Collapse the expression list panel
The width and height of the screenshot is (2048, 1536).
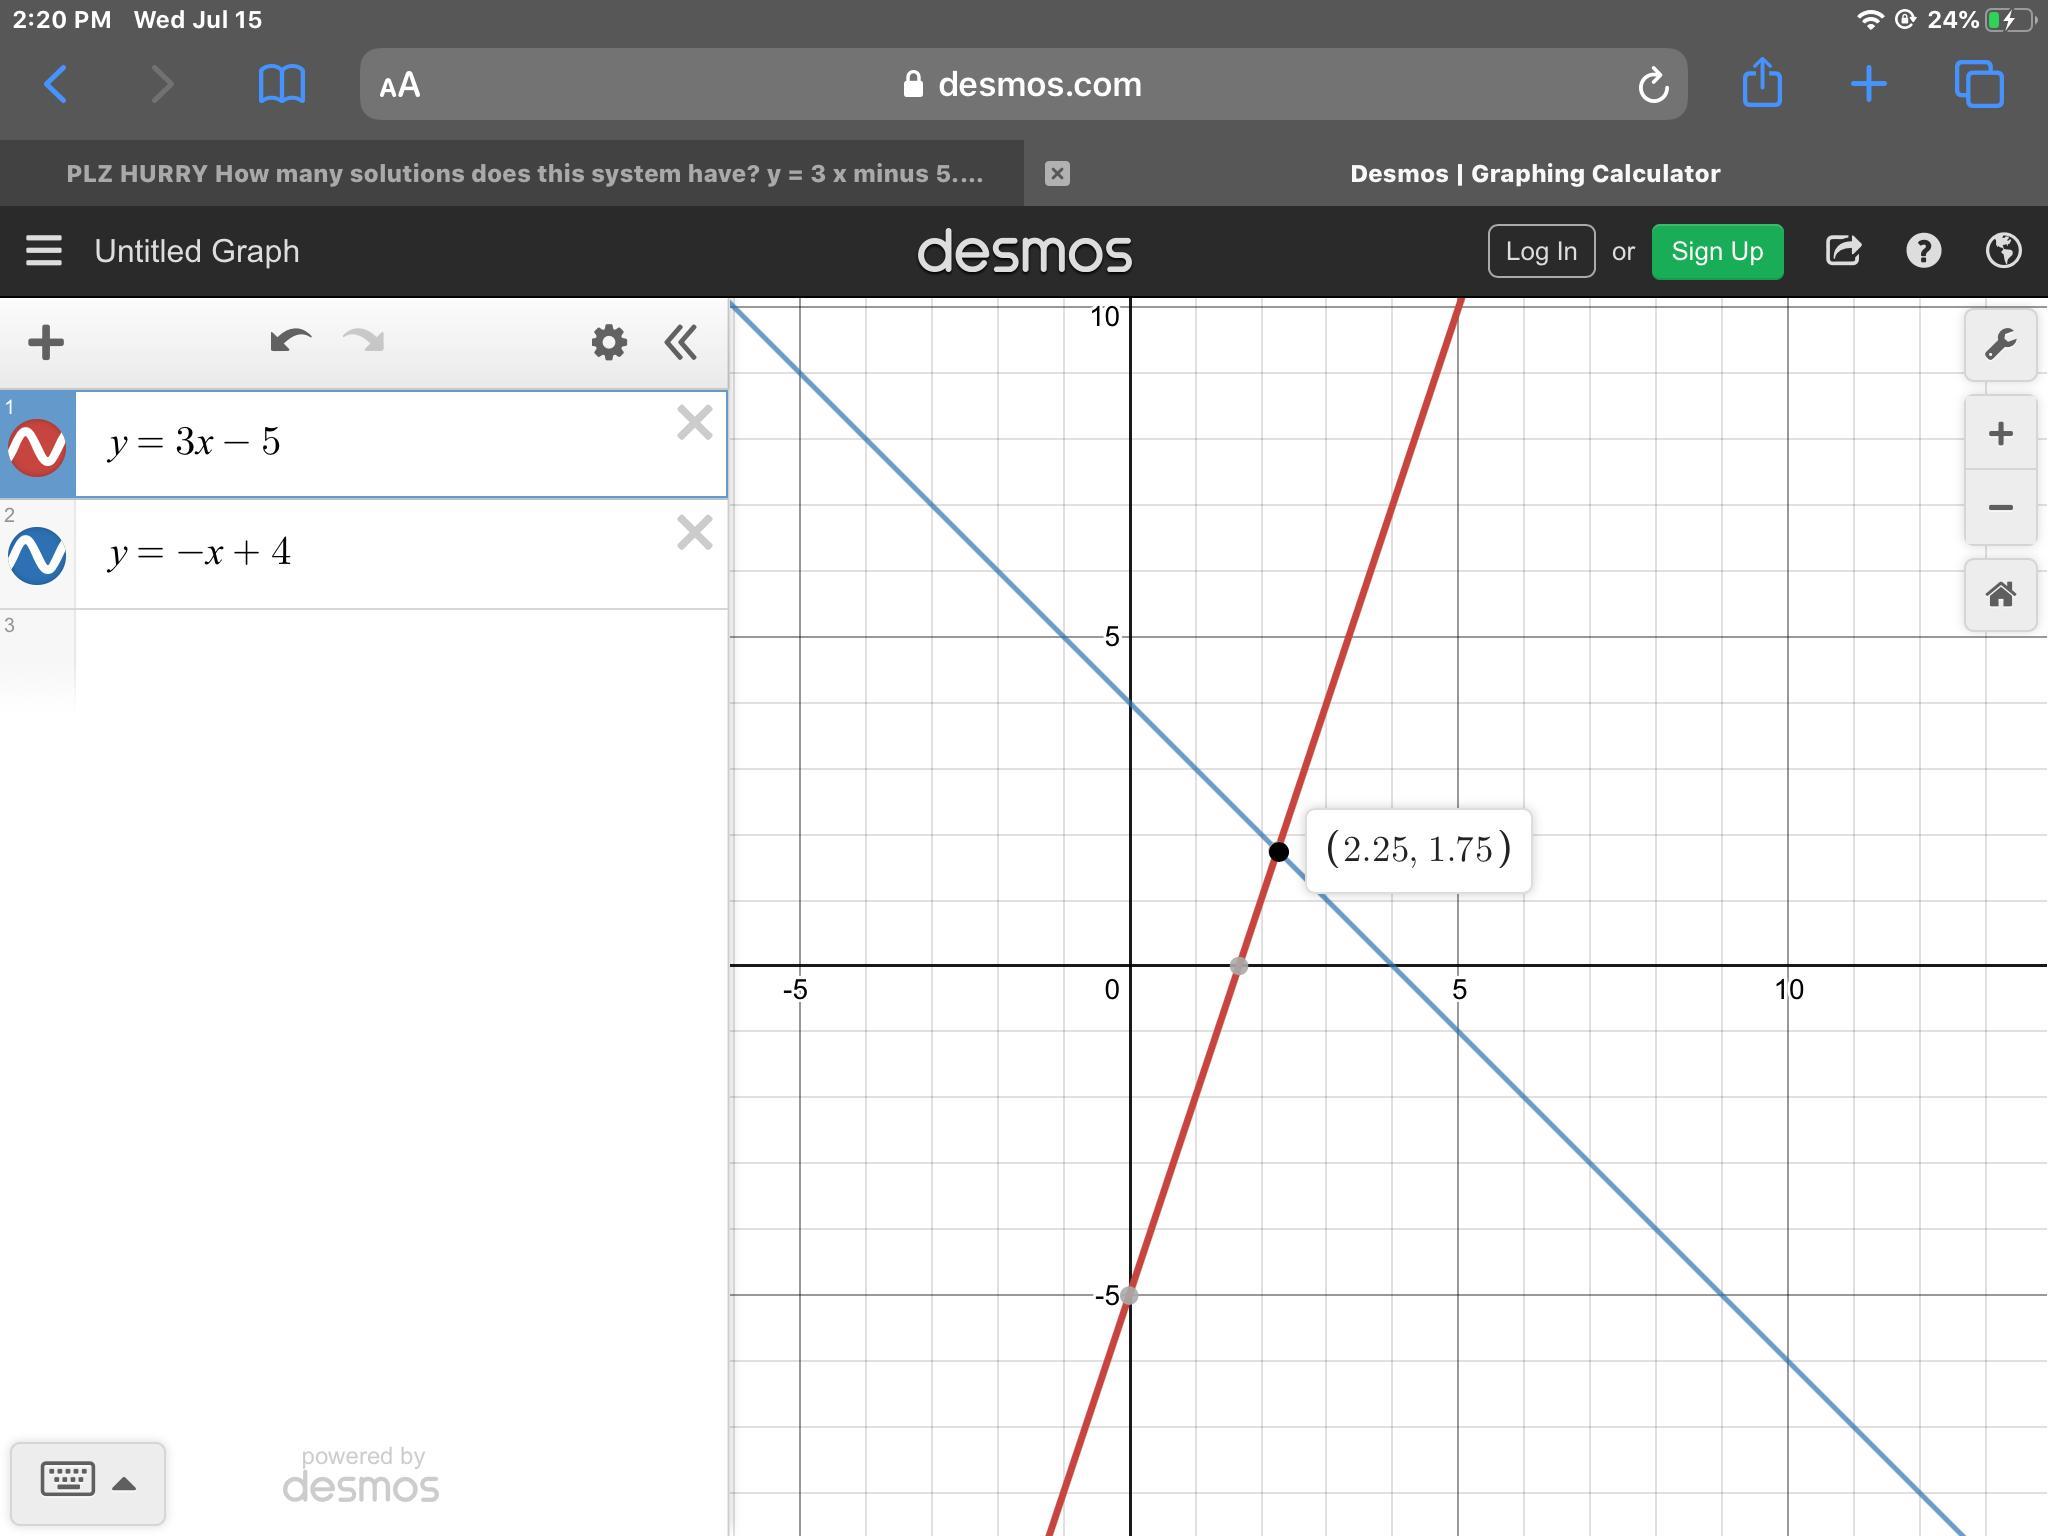point(681,342)
